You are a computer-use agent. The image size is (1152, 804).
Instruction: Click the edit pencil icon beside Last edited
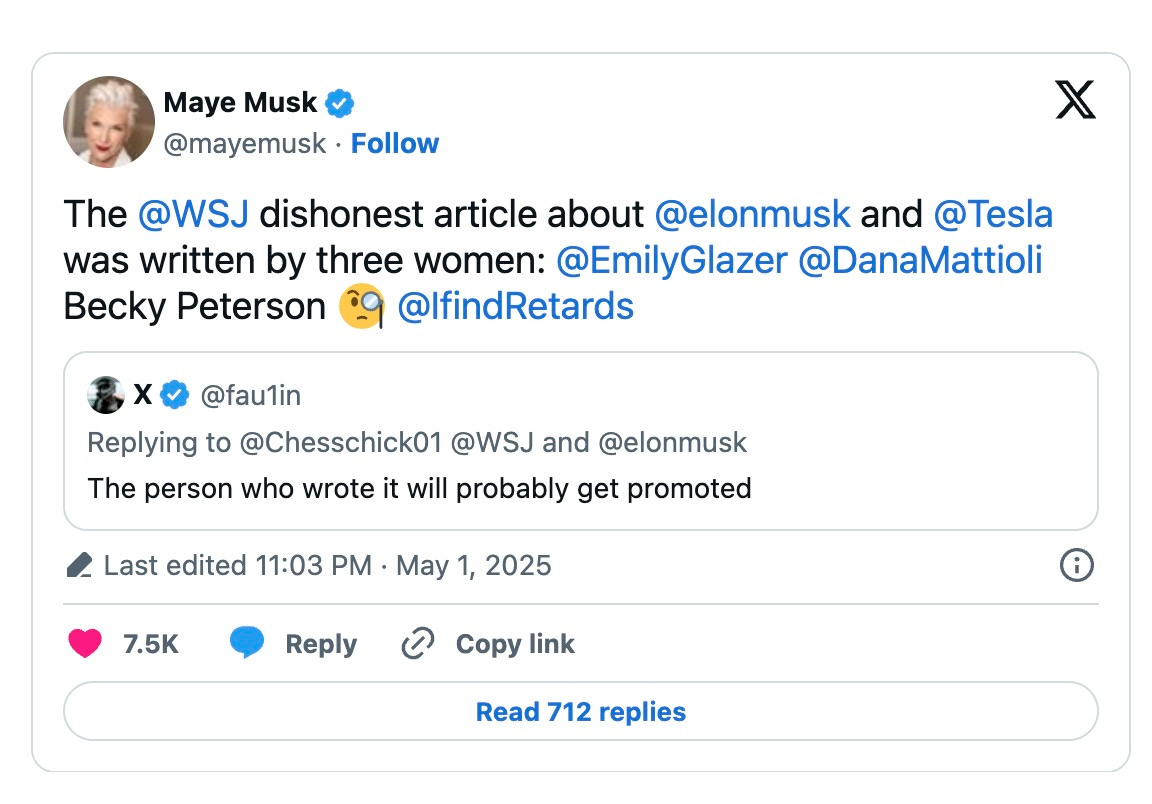point(78,564)
